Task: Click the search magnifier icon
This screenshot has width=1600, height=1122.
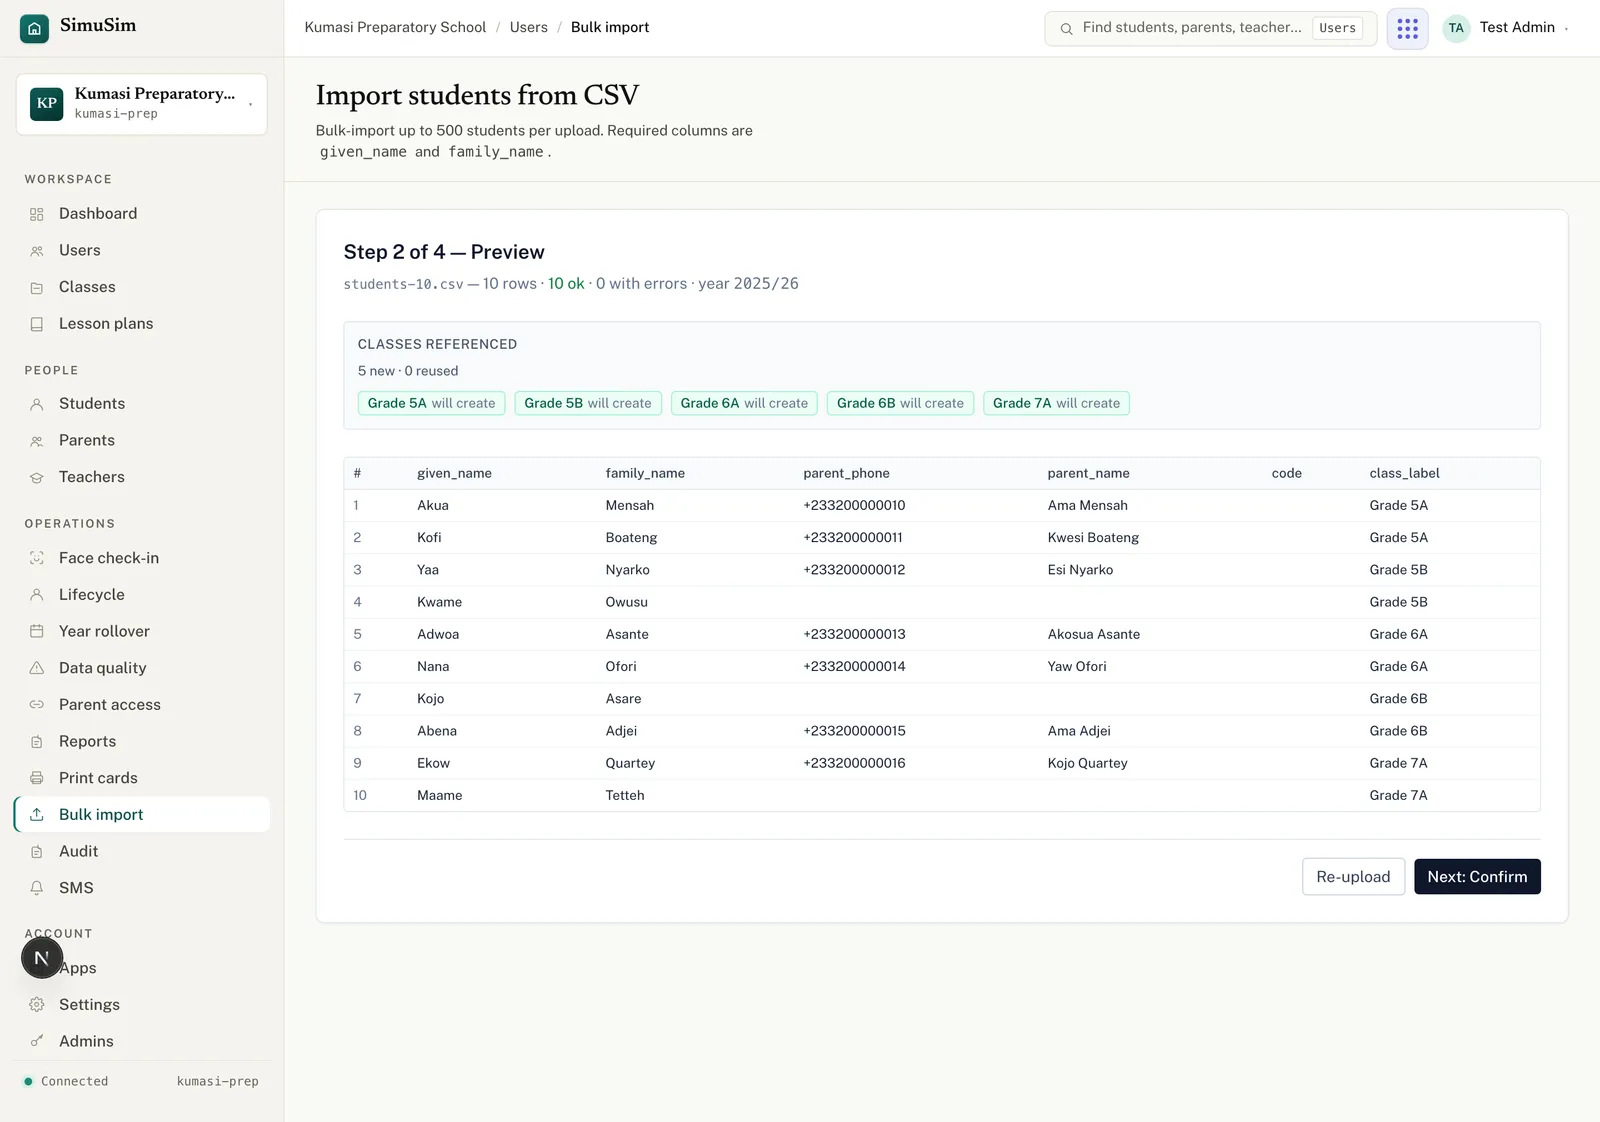Action: point(1067,29)
